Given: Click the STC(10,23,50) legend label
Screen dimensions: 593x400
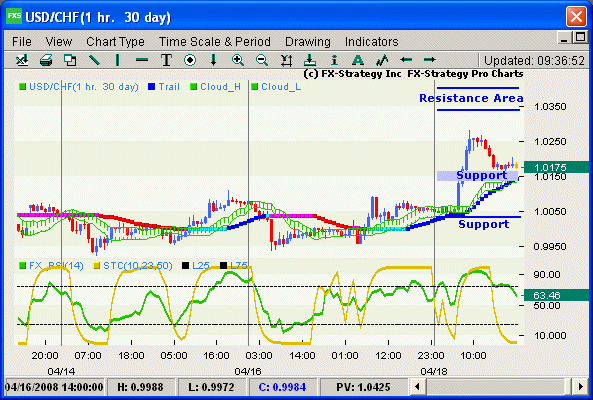Looking at the screenshot, I should pos(138,265).
